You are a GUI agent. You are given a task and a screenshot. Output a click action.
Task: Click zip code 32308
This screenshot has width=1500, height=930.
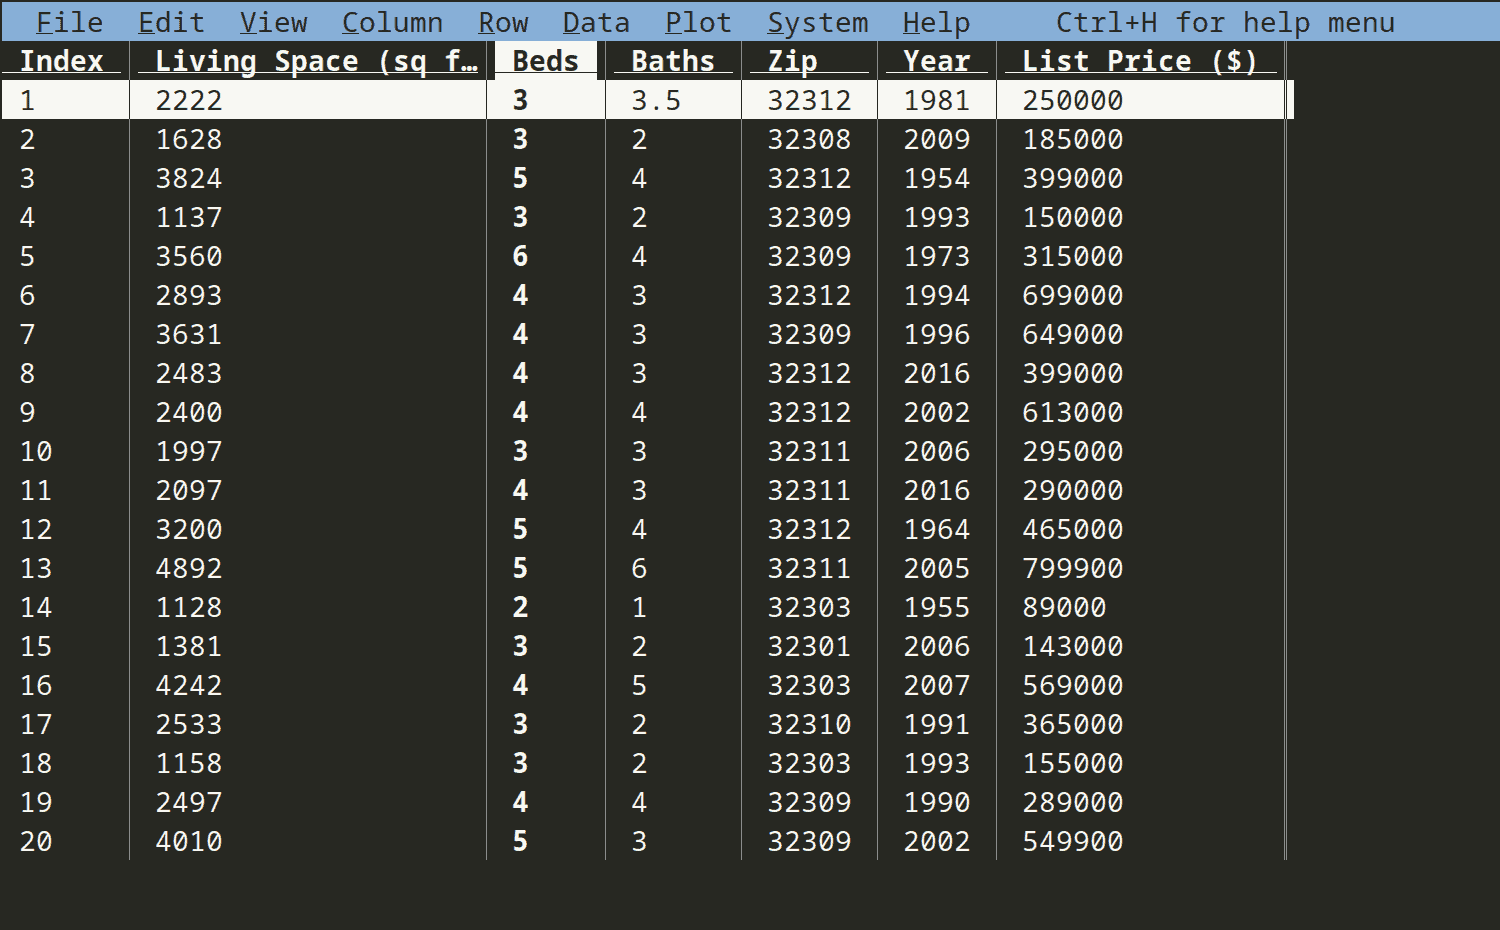click(x=809, y=139)
